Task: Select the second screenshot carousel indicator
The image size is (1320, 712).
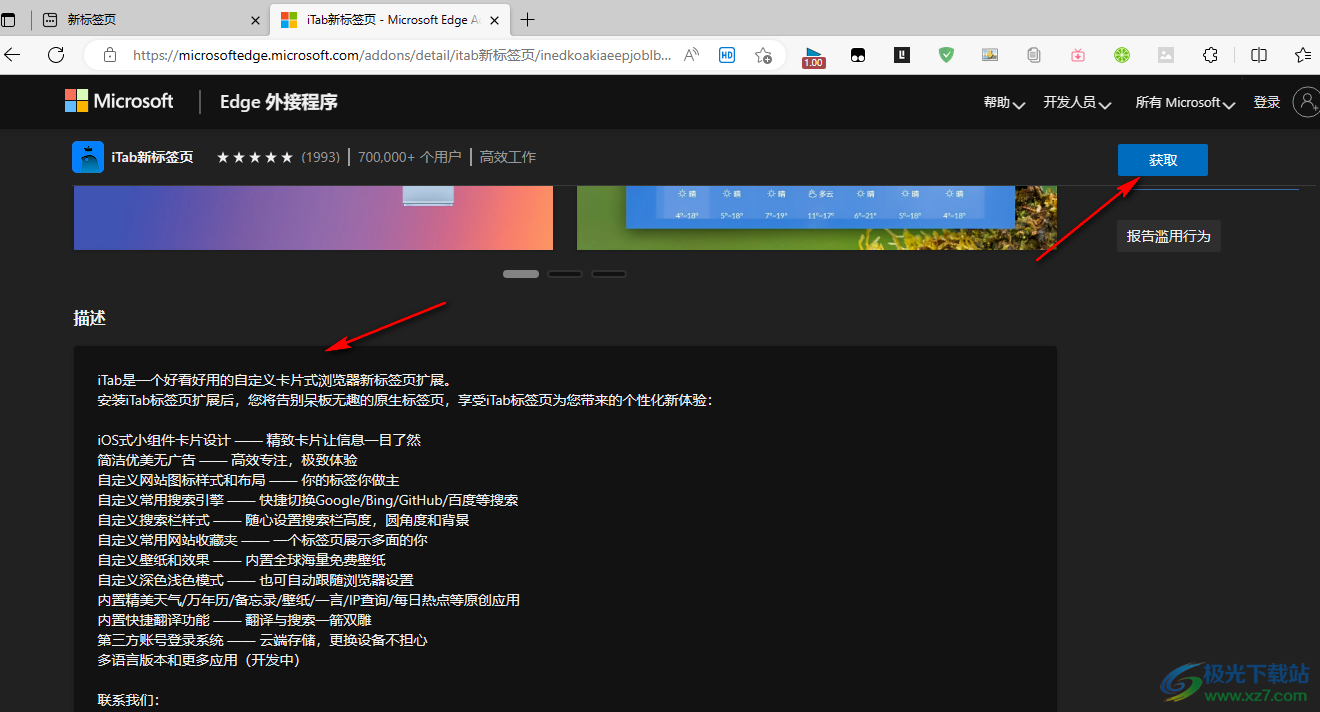Action: tap(565, 273)
